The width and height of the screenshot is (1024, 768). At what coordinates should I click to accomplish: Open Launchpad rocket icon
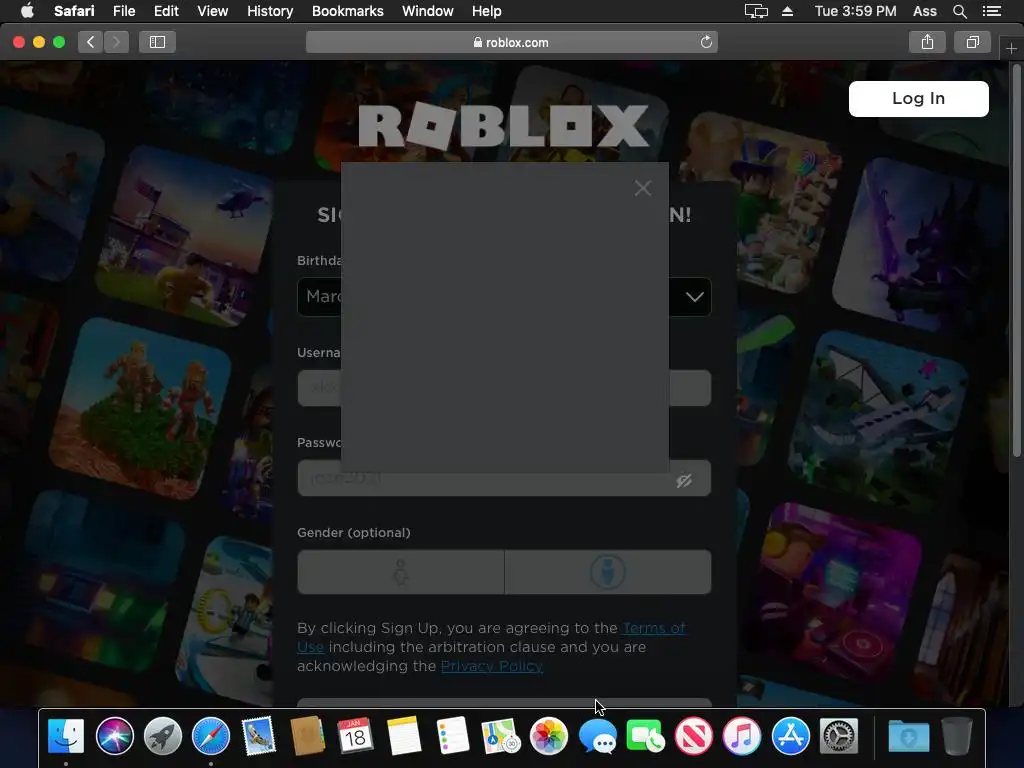tap(163, 736)
